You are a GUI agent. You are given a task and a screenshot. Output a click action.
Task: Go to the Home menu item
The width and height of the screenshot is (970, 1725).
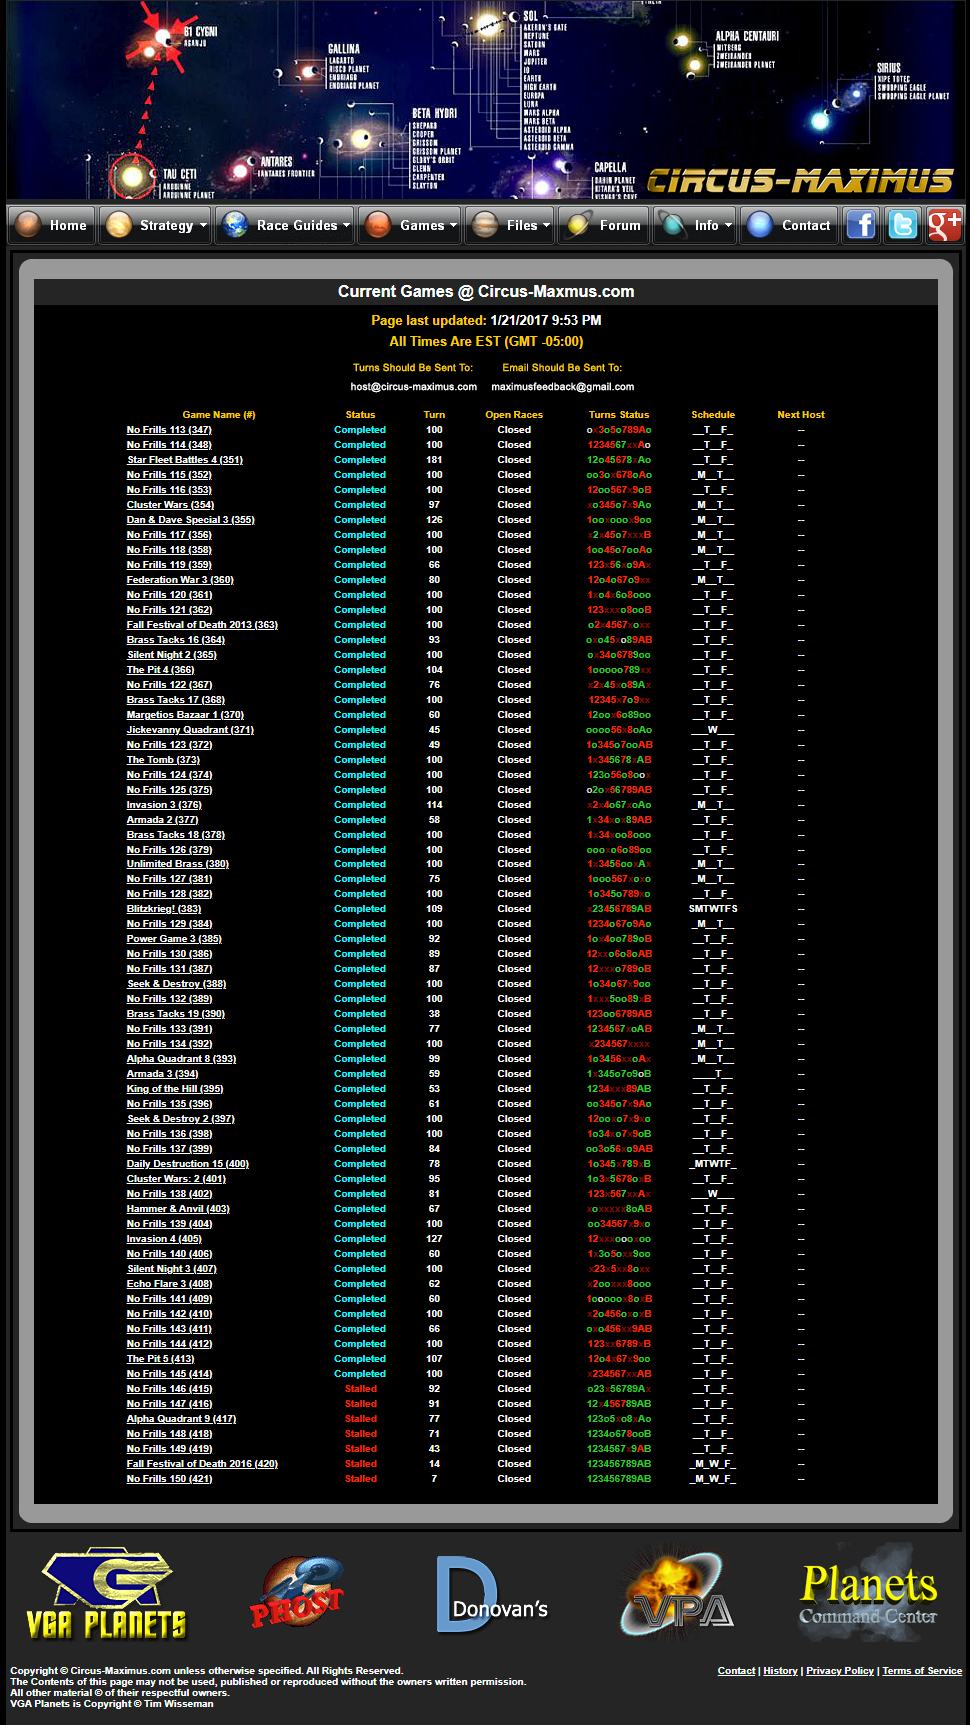(68, 226)
